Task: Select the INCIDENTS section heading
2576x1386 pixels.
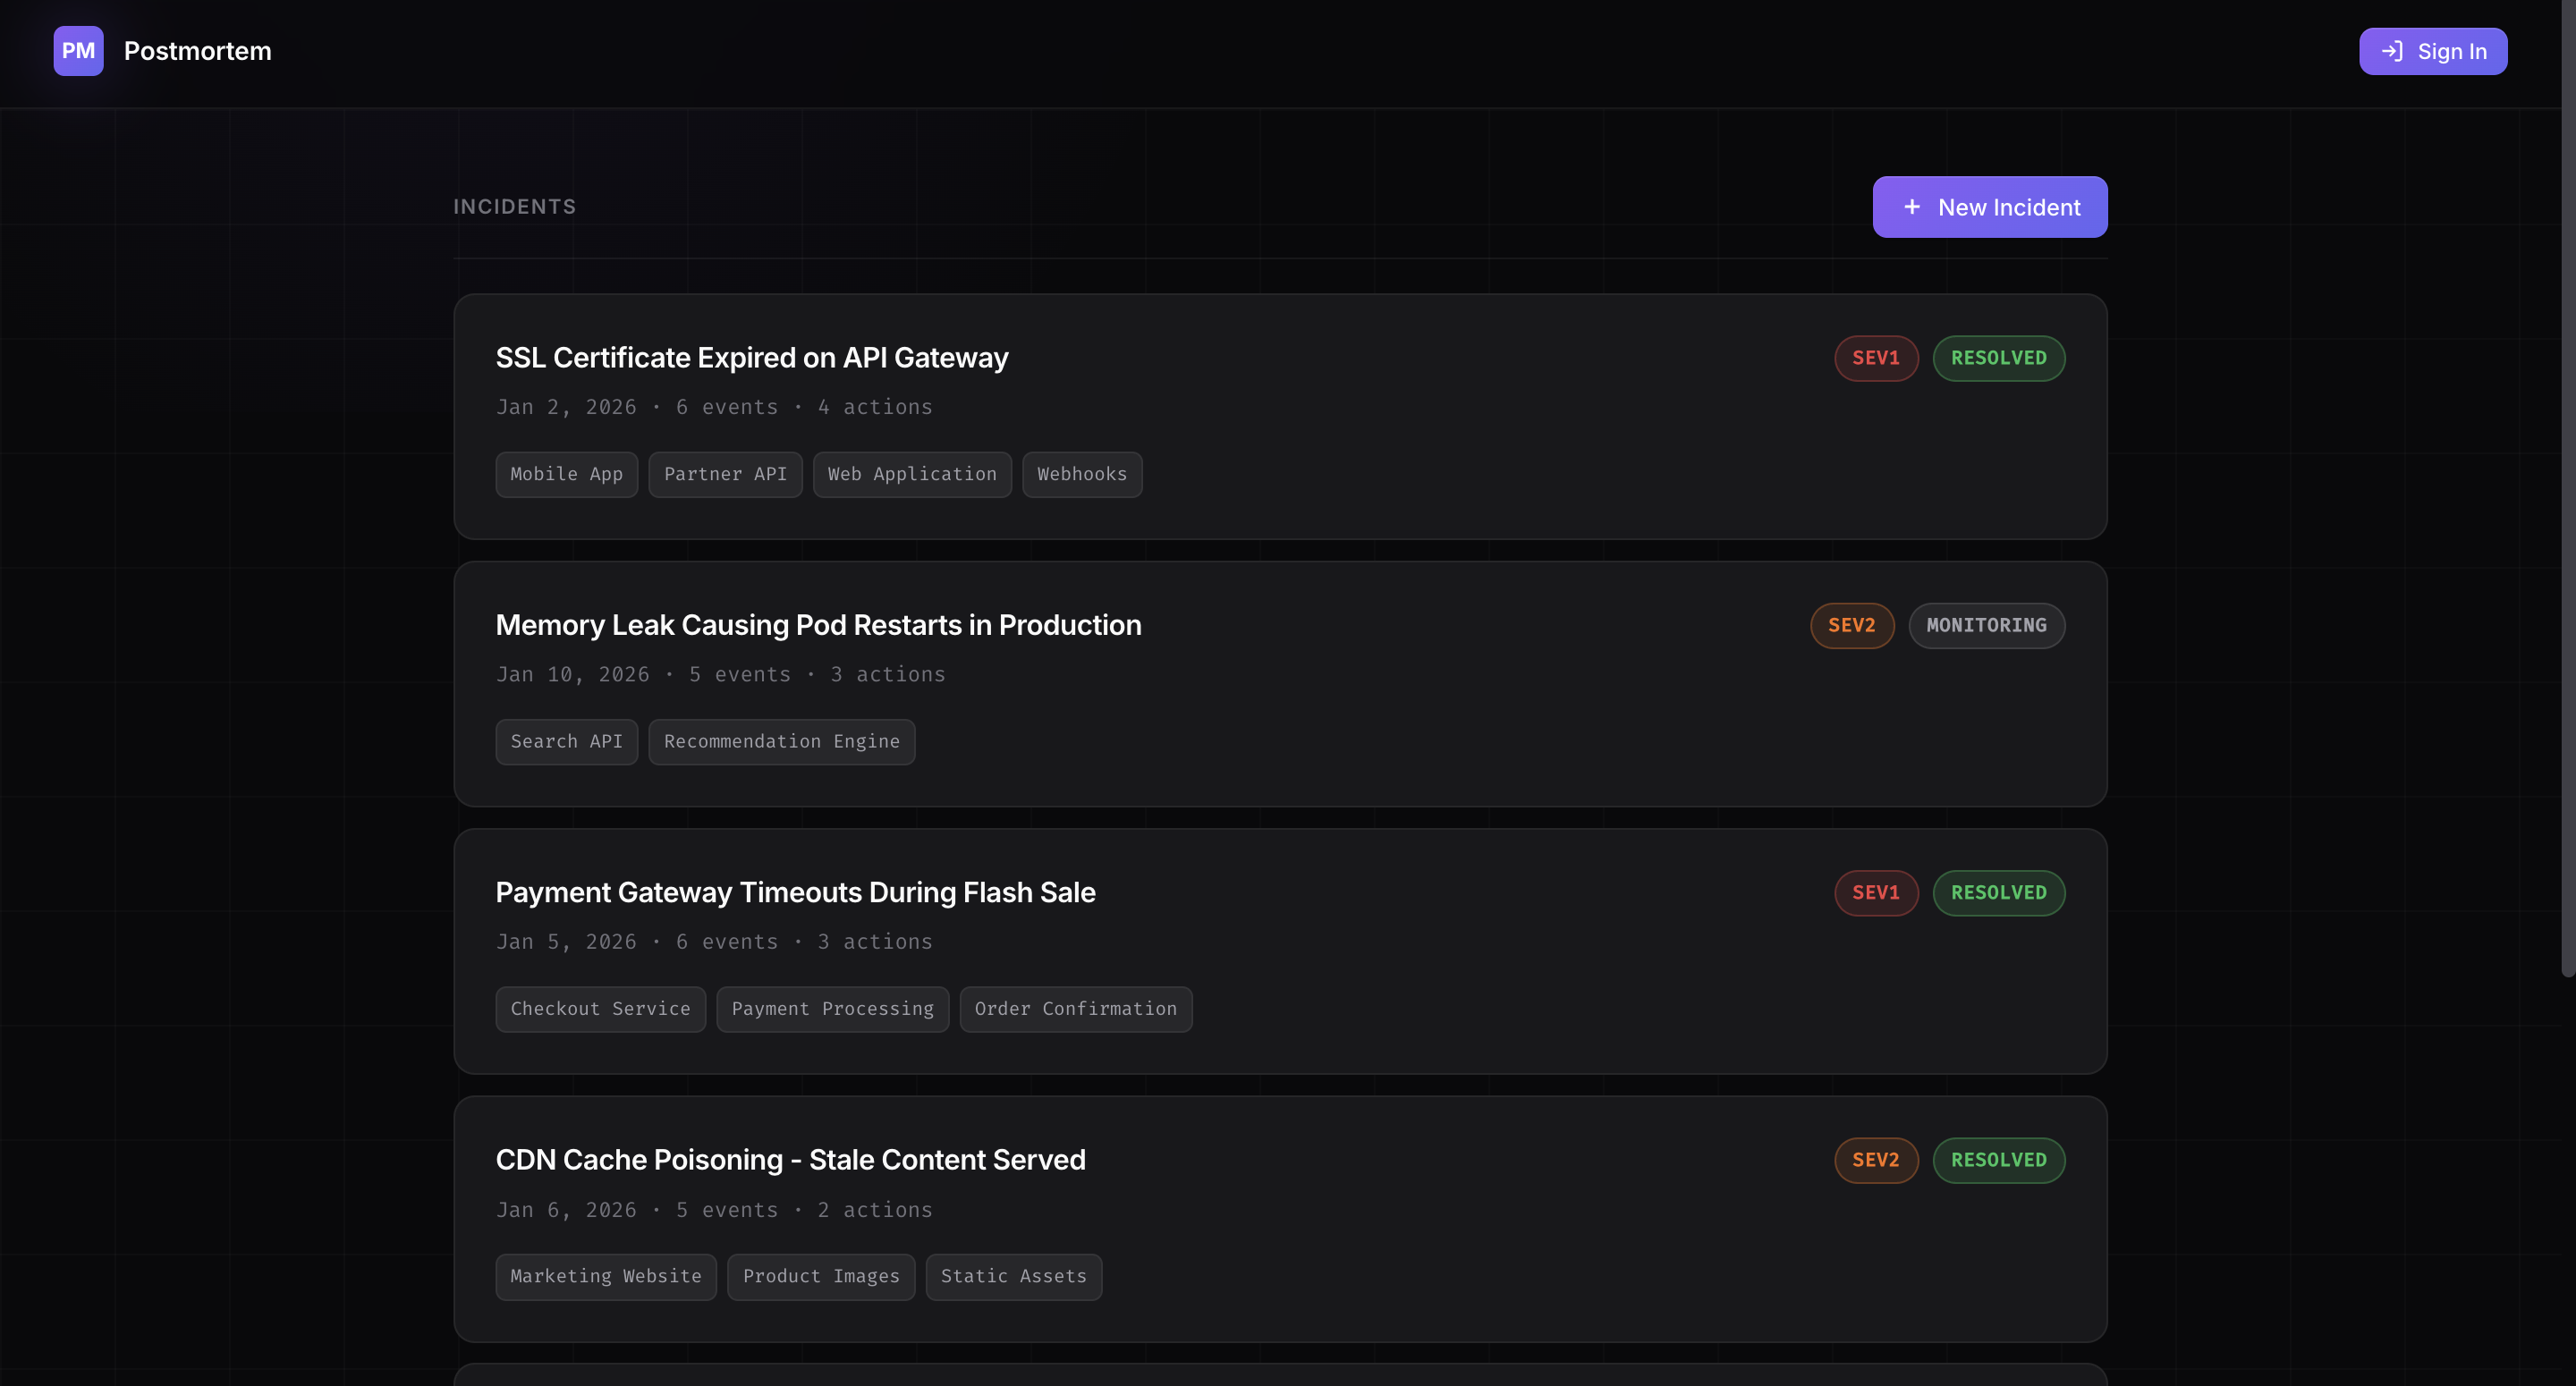Action: coord(514,206)
